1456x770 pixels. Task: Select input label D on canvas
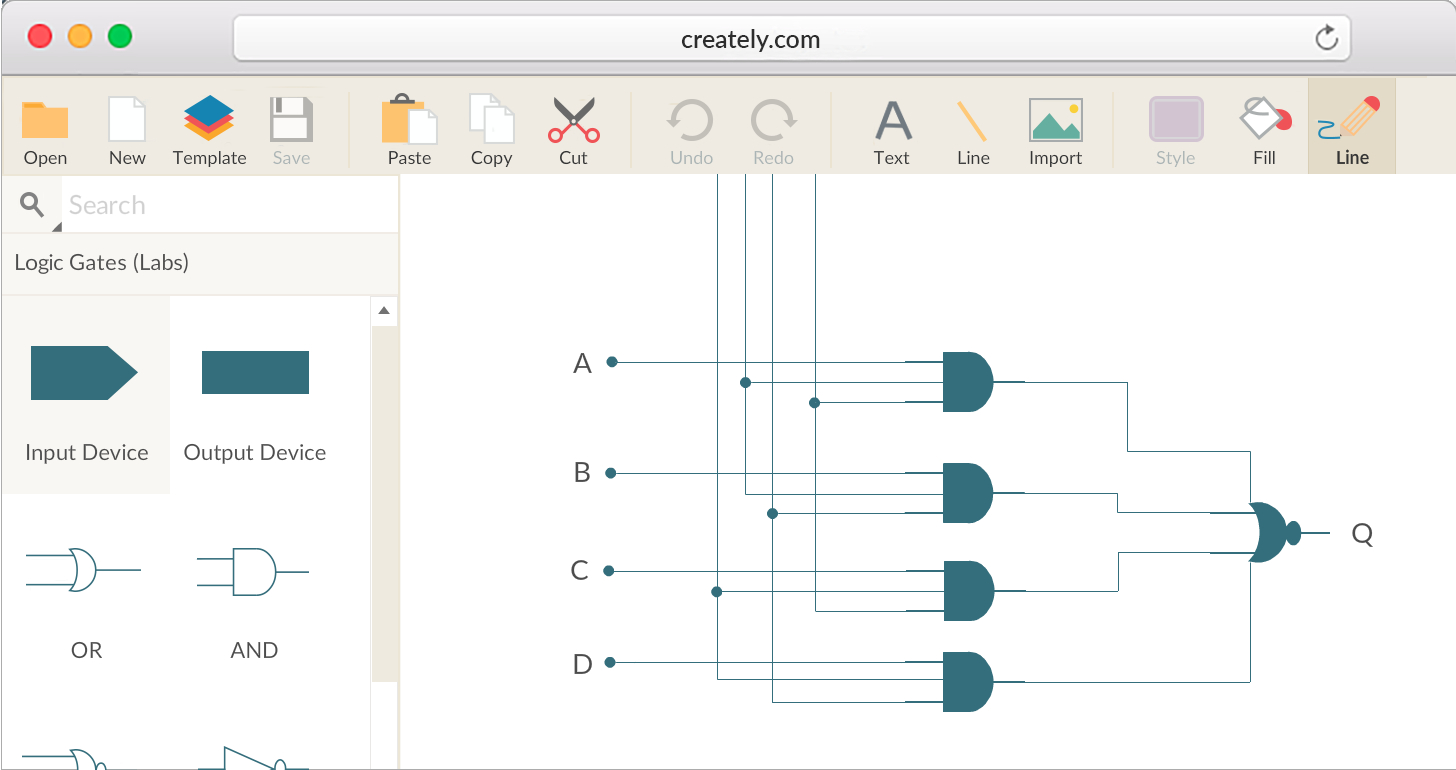pos(582,664)
